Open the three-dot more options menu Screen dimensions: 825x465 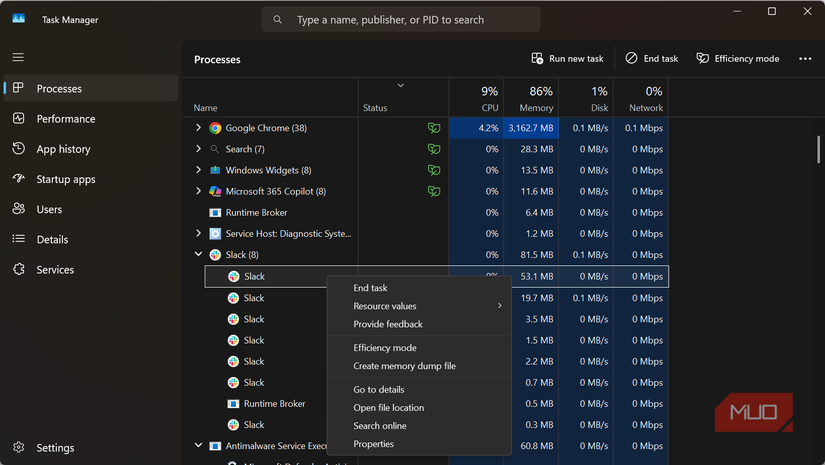[x=805, y=58]
